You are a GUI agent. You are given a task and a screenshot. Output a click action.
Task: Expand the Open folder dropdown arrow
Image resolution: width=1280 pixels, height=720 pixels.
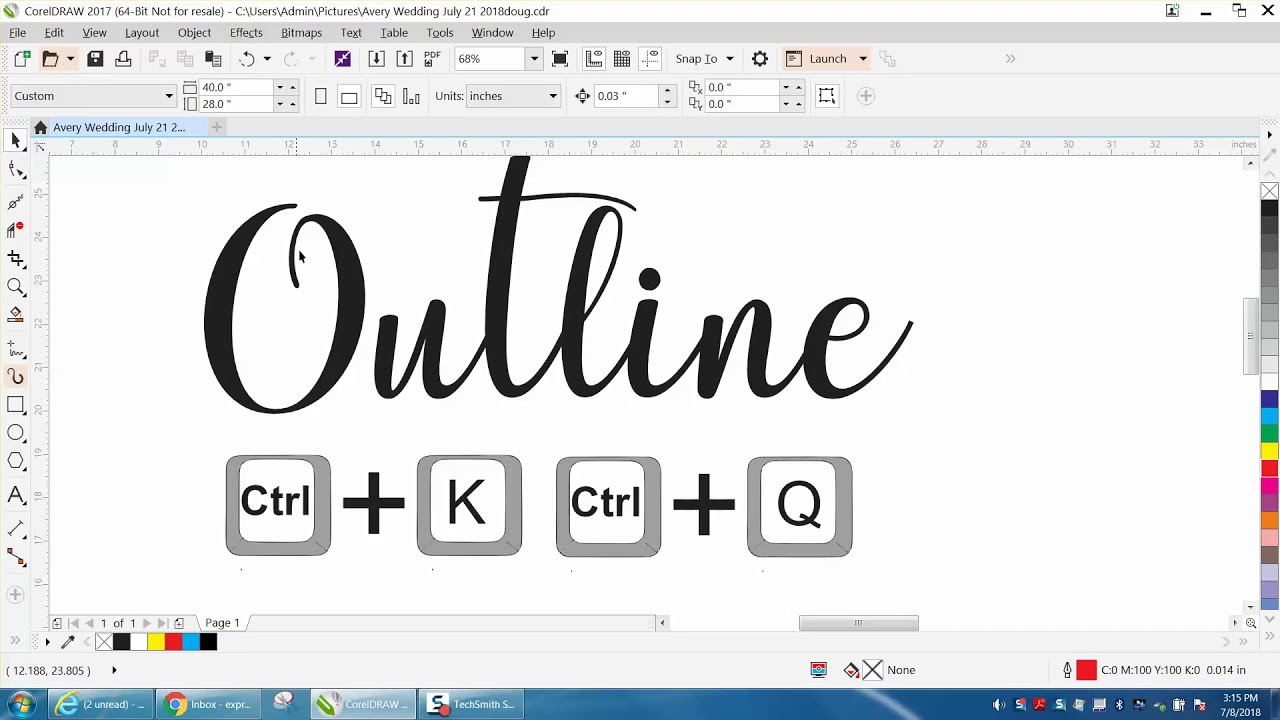[70, 59]
